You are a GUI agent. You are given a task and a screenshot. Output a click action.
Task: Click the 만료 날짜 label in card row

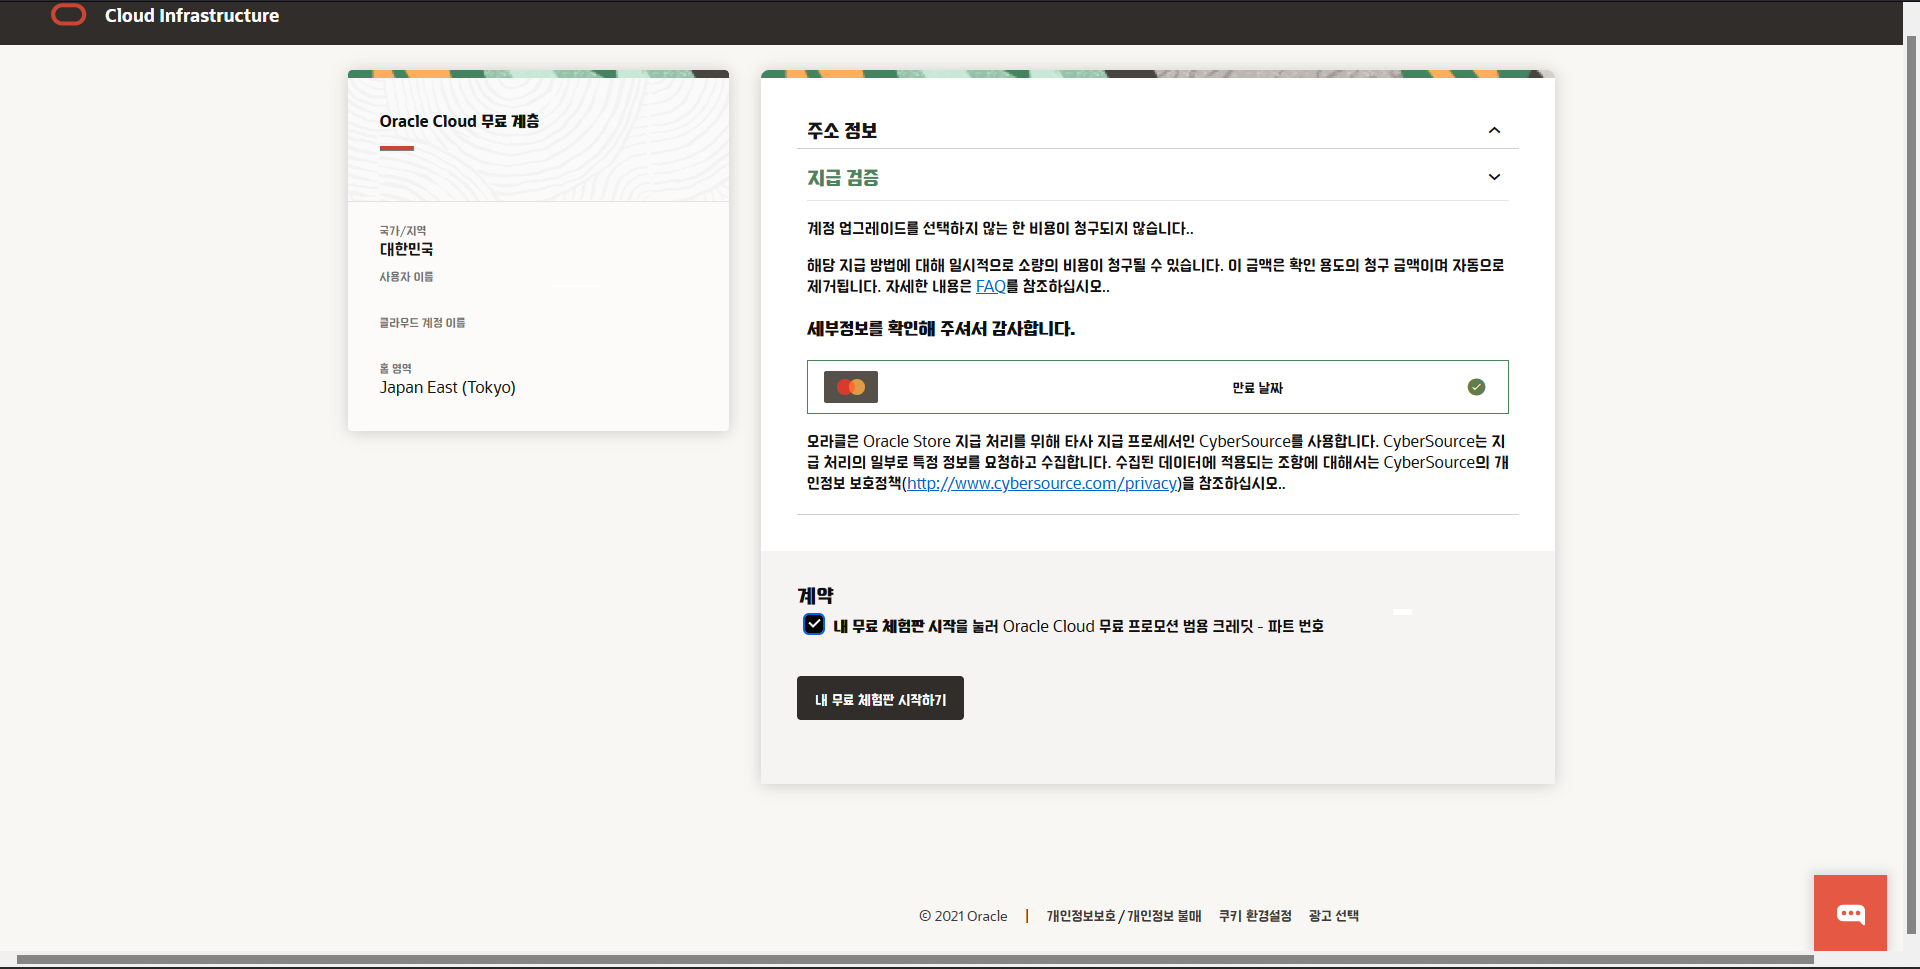point(1257,388)
